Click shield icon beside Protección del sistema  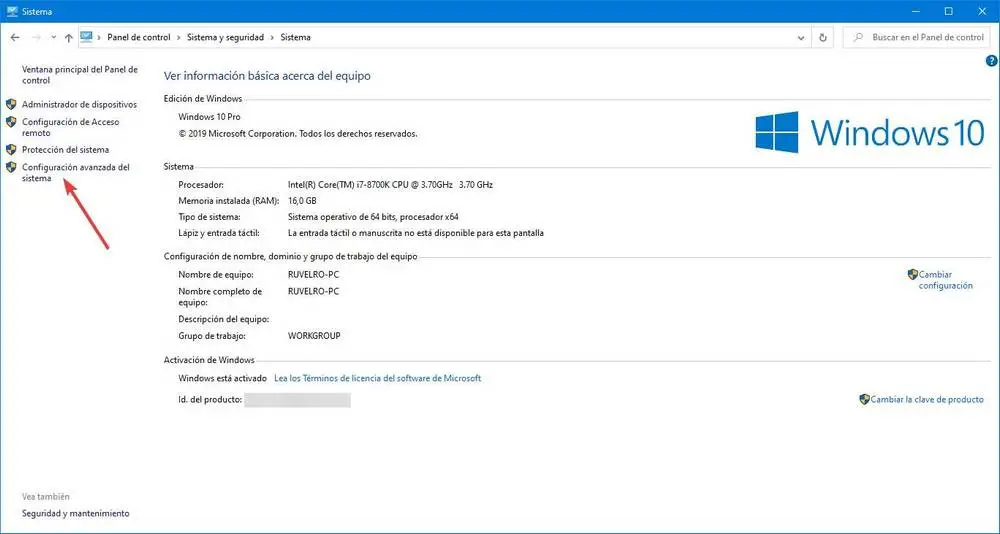[x=11, y=150]
